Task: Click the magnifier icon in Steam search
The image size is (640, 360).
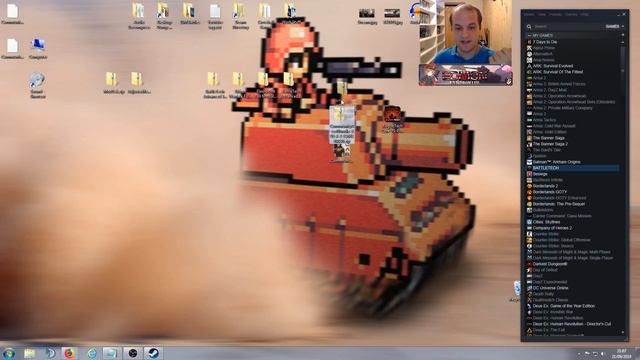Action: [x=529, y=26]
